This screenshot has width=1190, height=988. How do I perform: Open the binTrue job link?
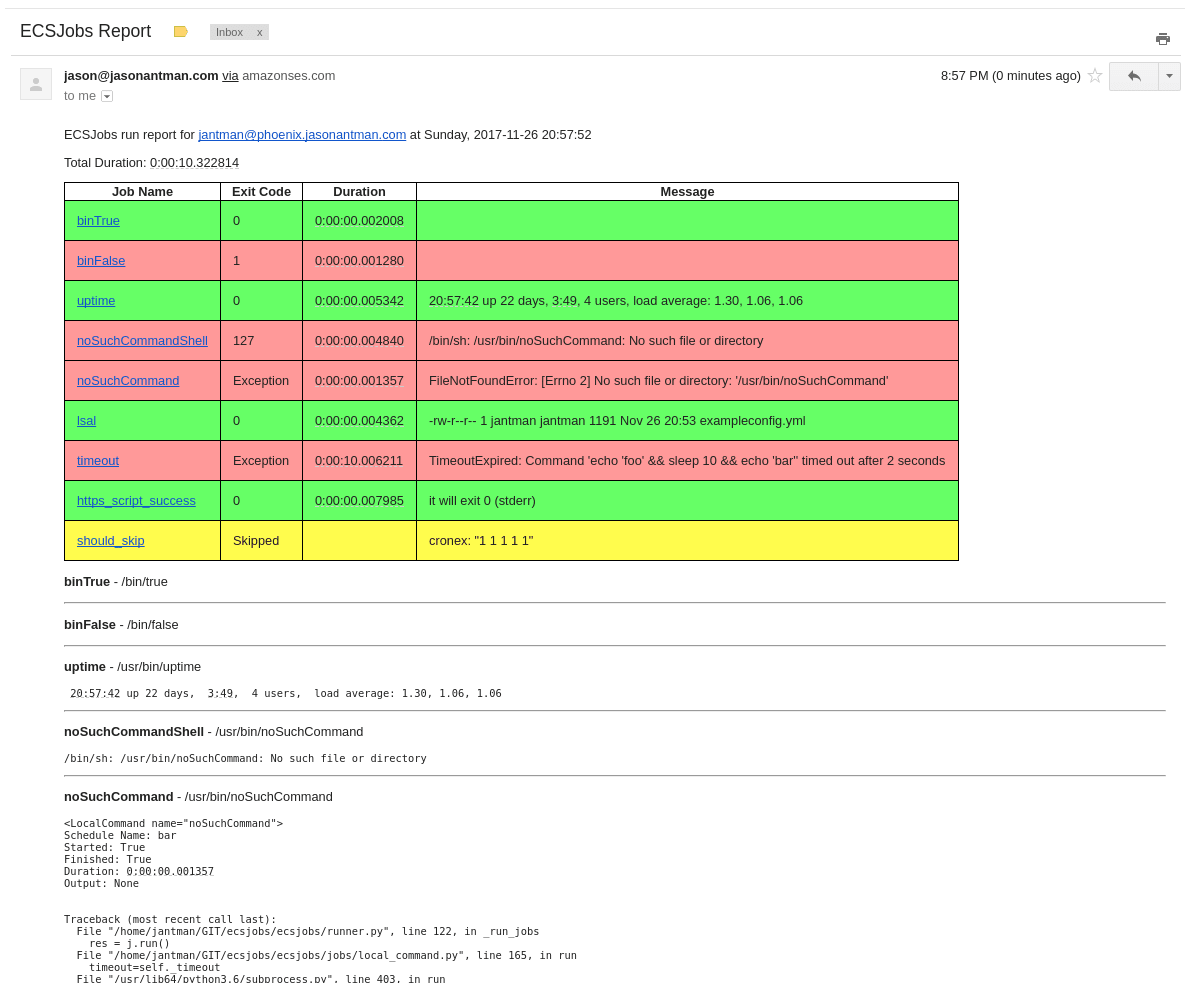tap(97, 220)
